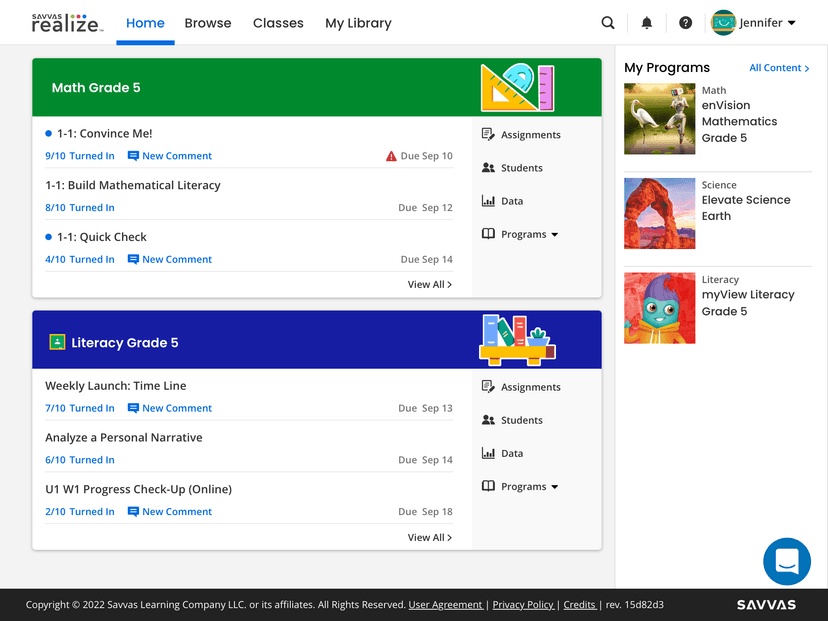
Task: Open the Elevate Science Earth program thumbnail
Action: pyautogui.click(x=659, y=213)
